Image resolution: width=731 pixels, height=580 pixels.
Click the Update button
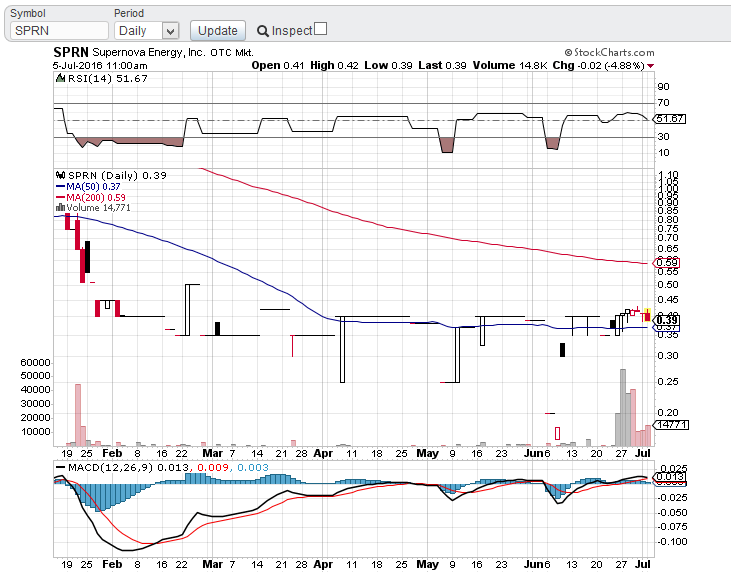tap(218, 31)
